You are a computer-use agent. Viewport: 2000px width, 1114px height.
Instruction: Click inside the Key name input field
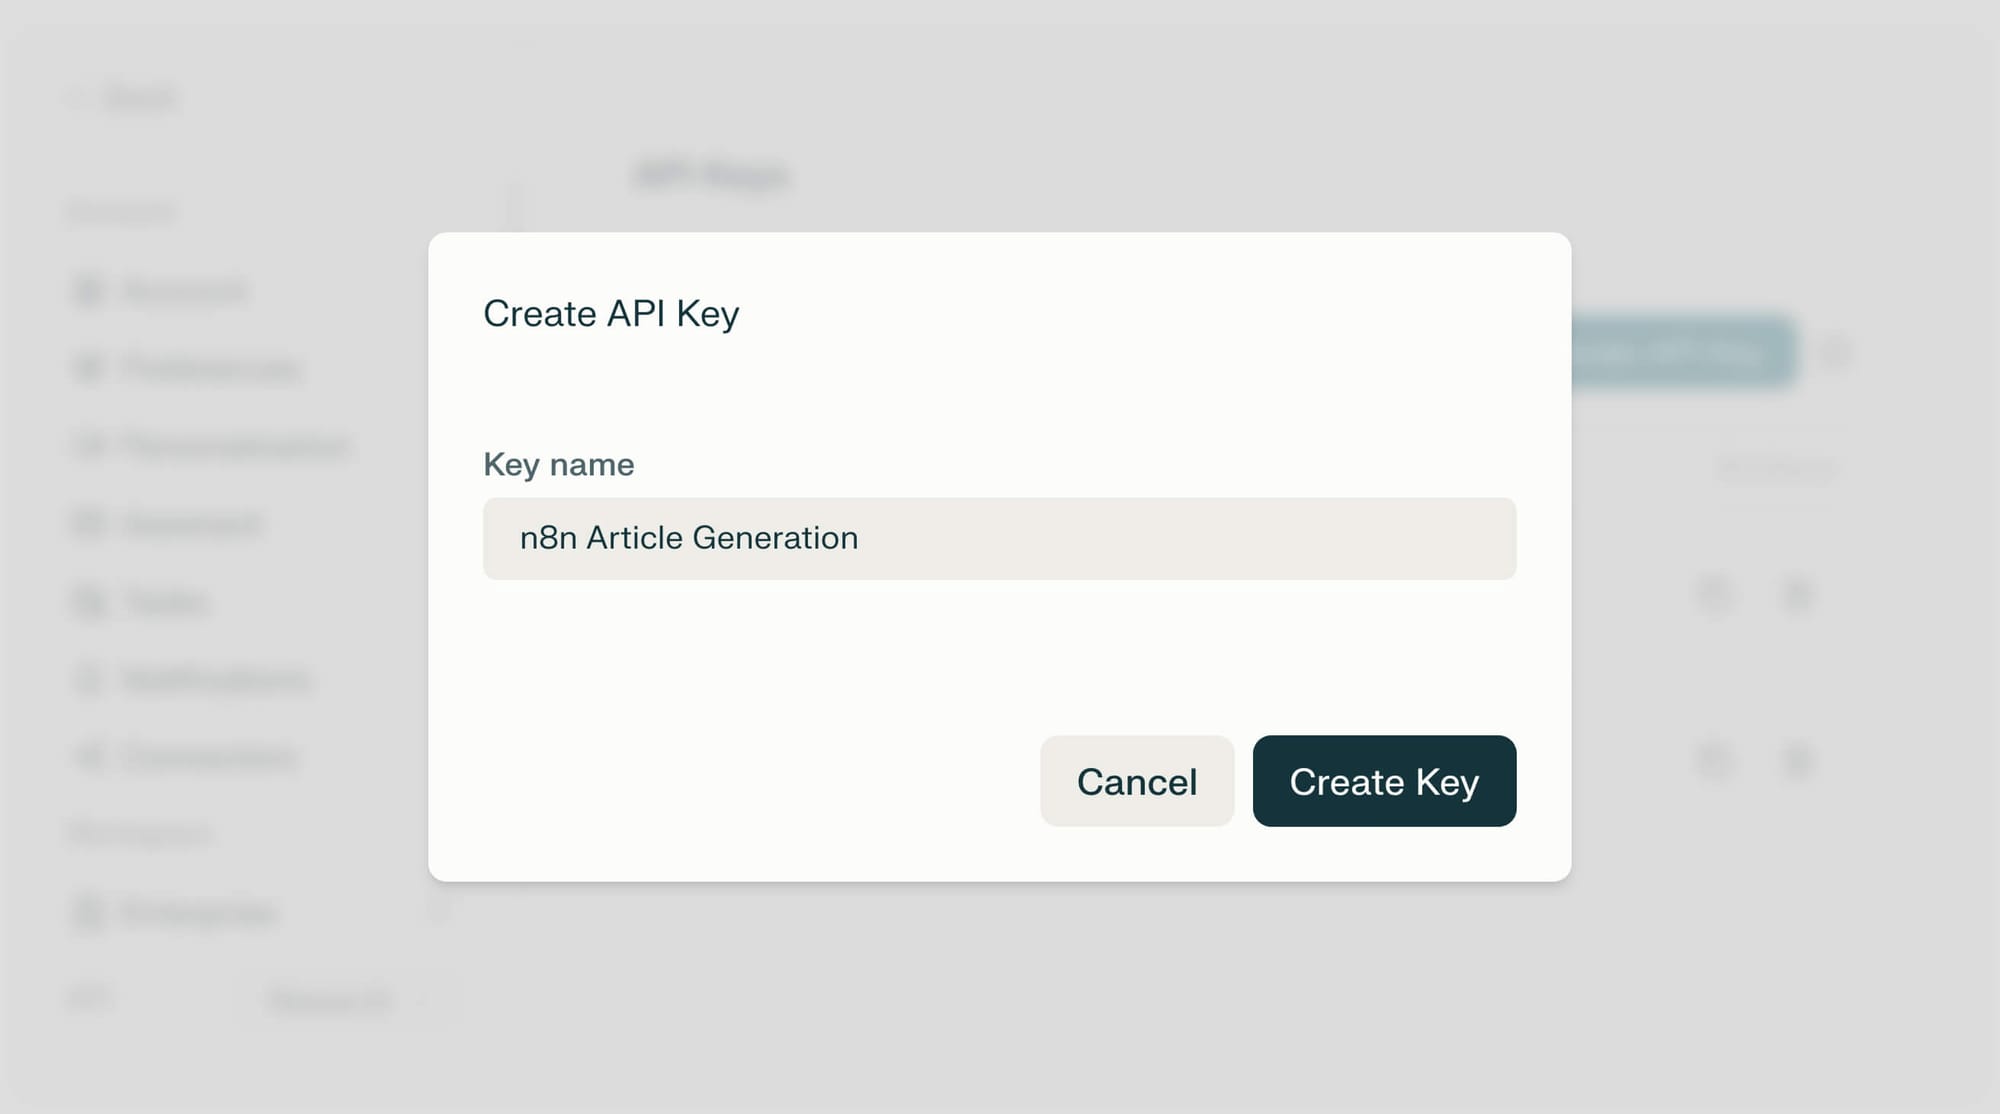1000,538
